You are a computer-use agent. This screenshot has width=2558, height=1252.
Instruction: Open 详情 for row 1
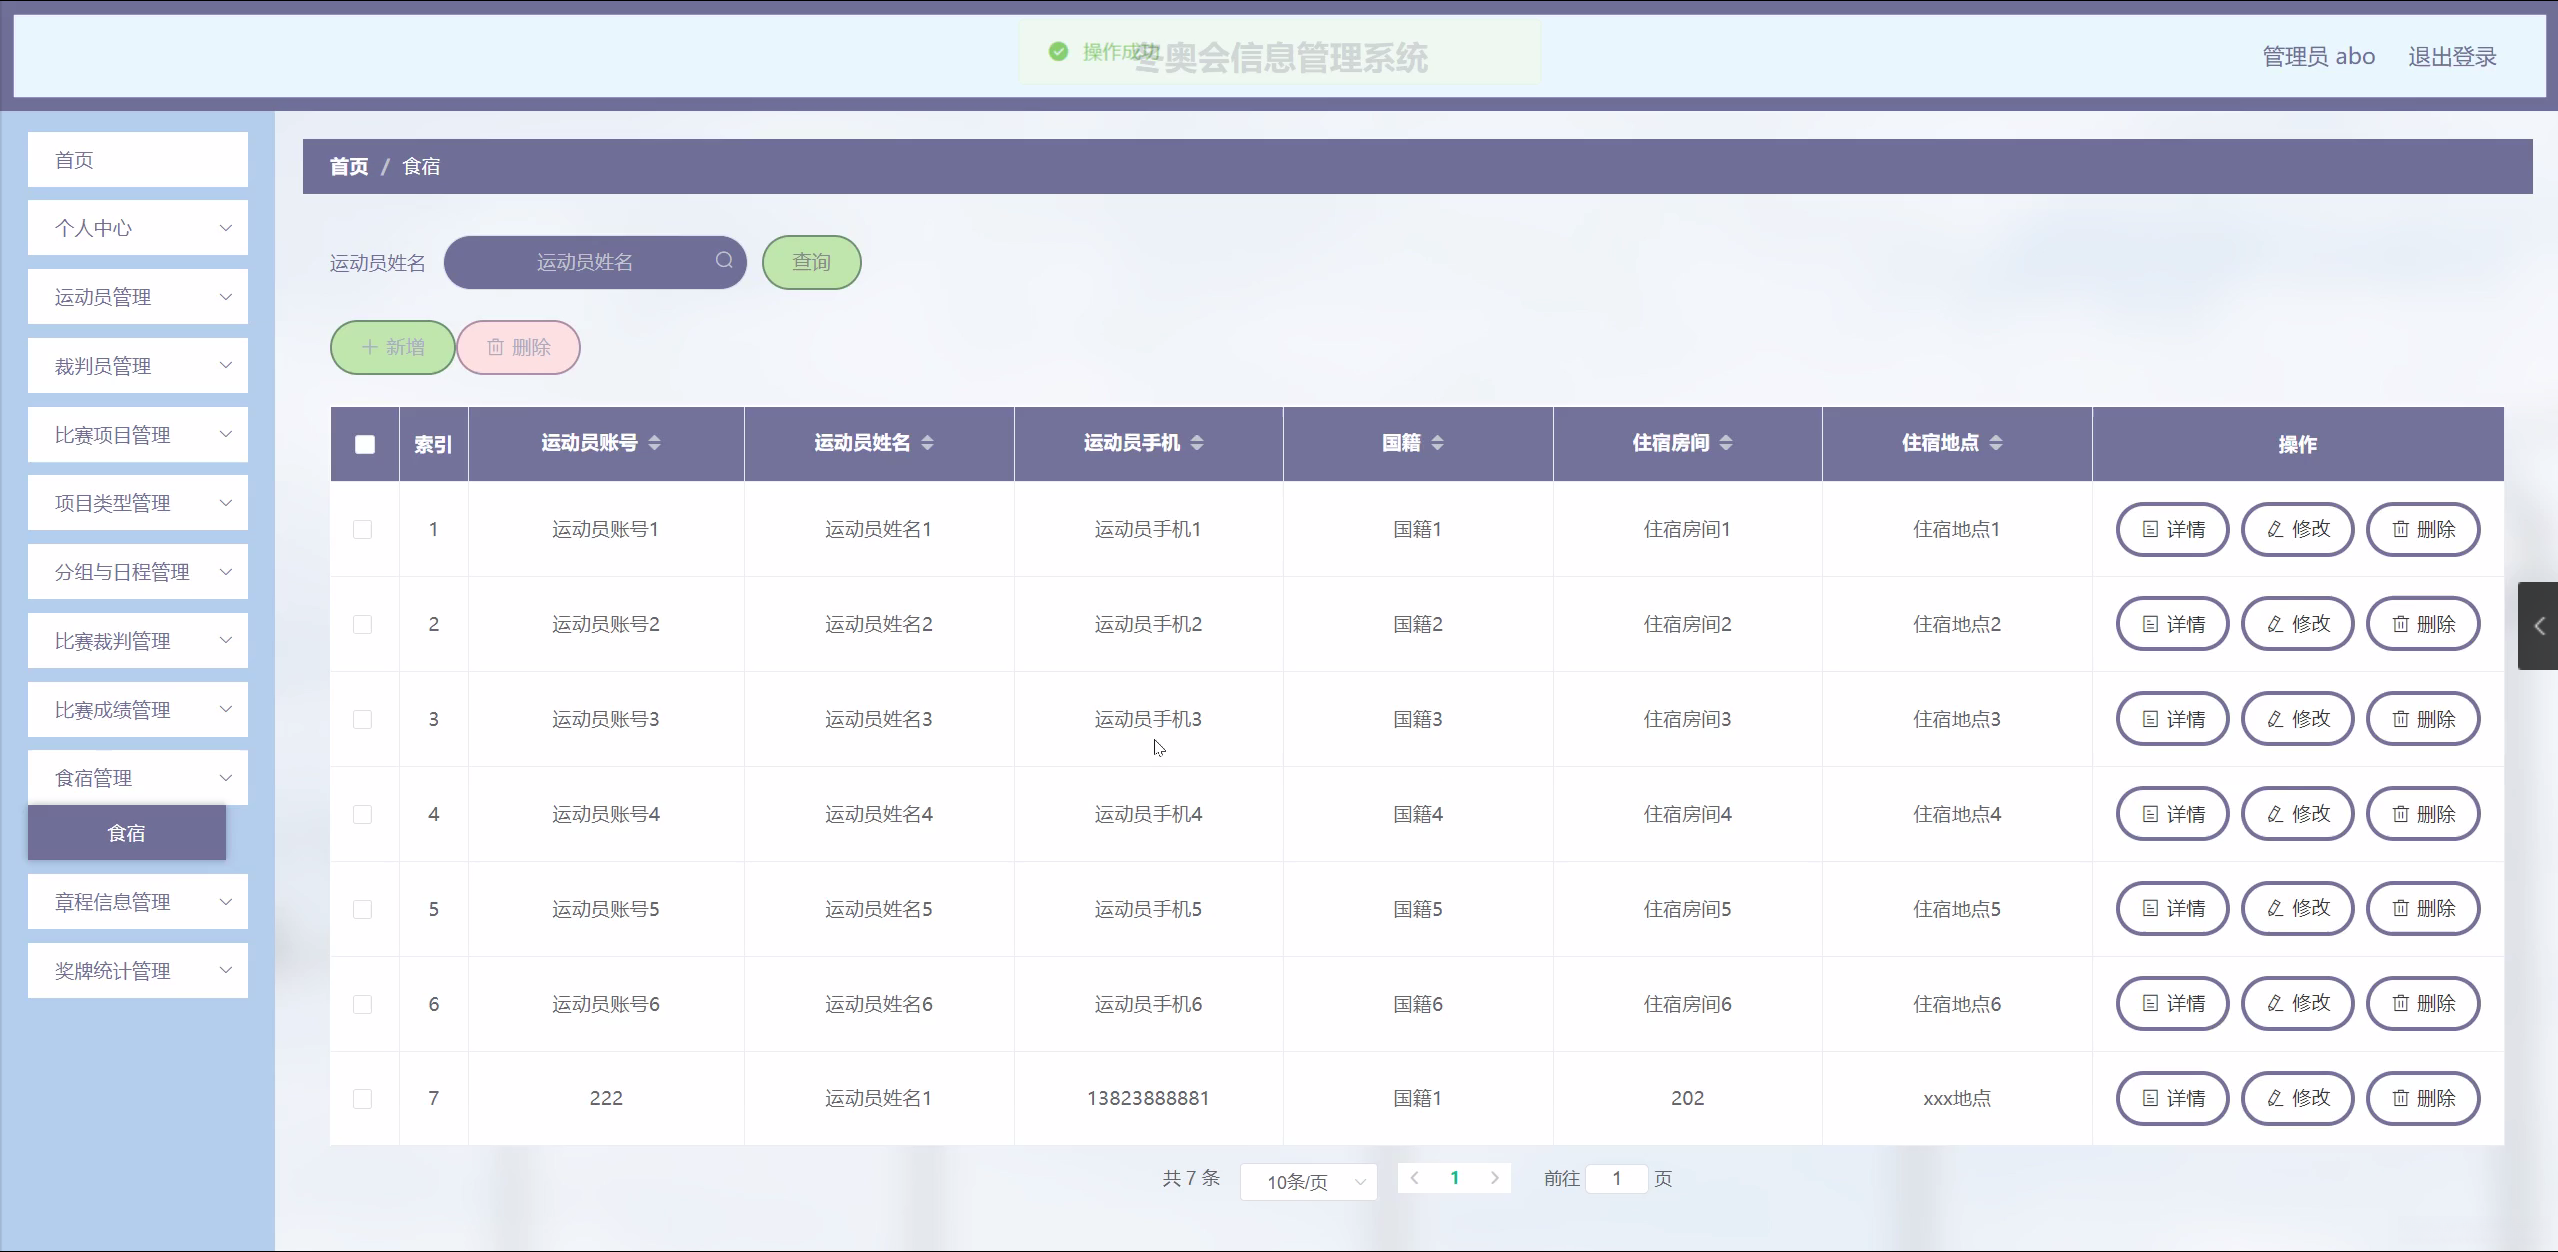[x=2172, y=529]
